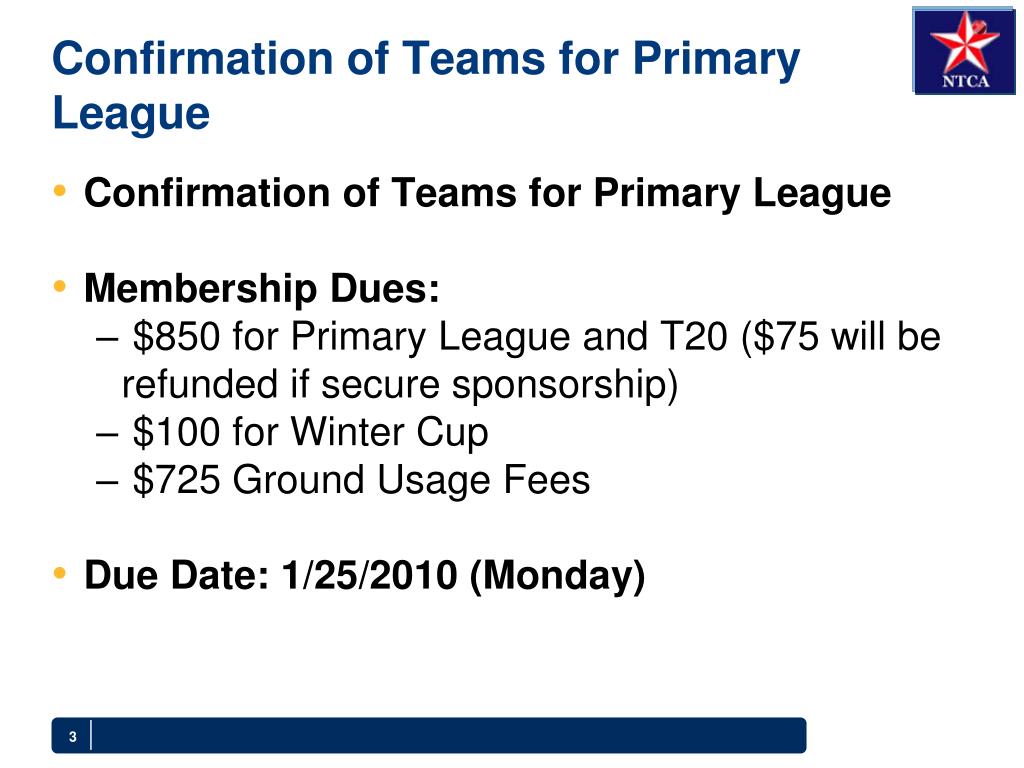
Task: Click the $100 for Winter Cup line
Action: (292, 432)
